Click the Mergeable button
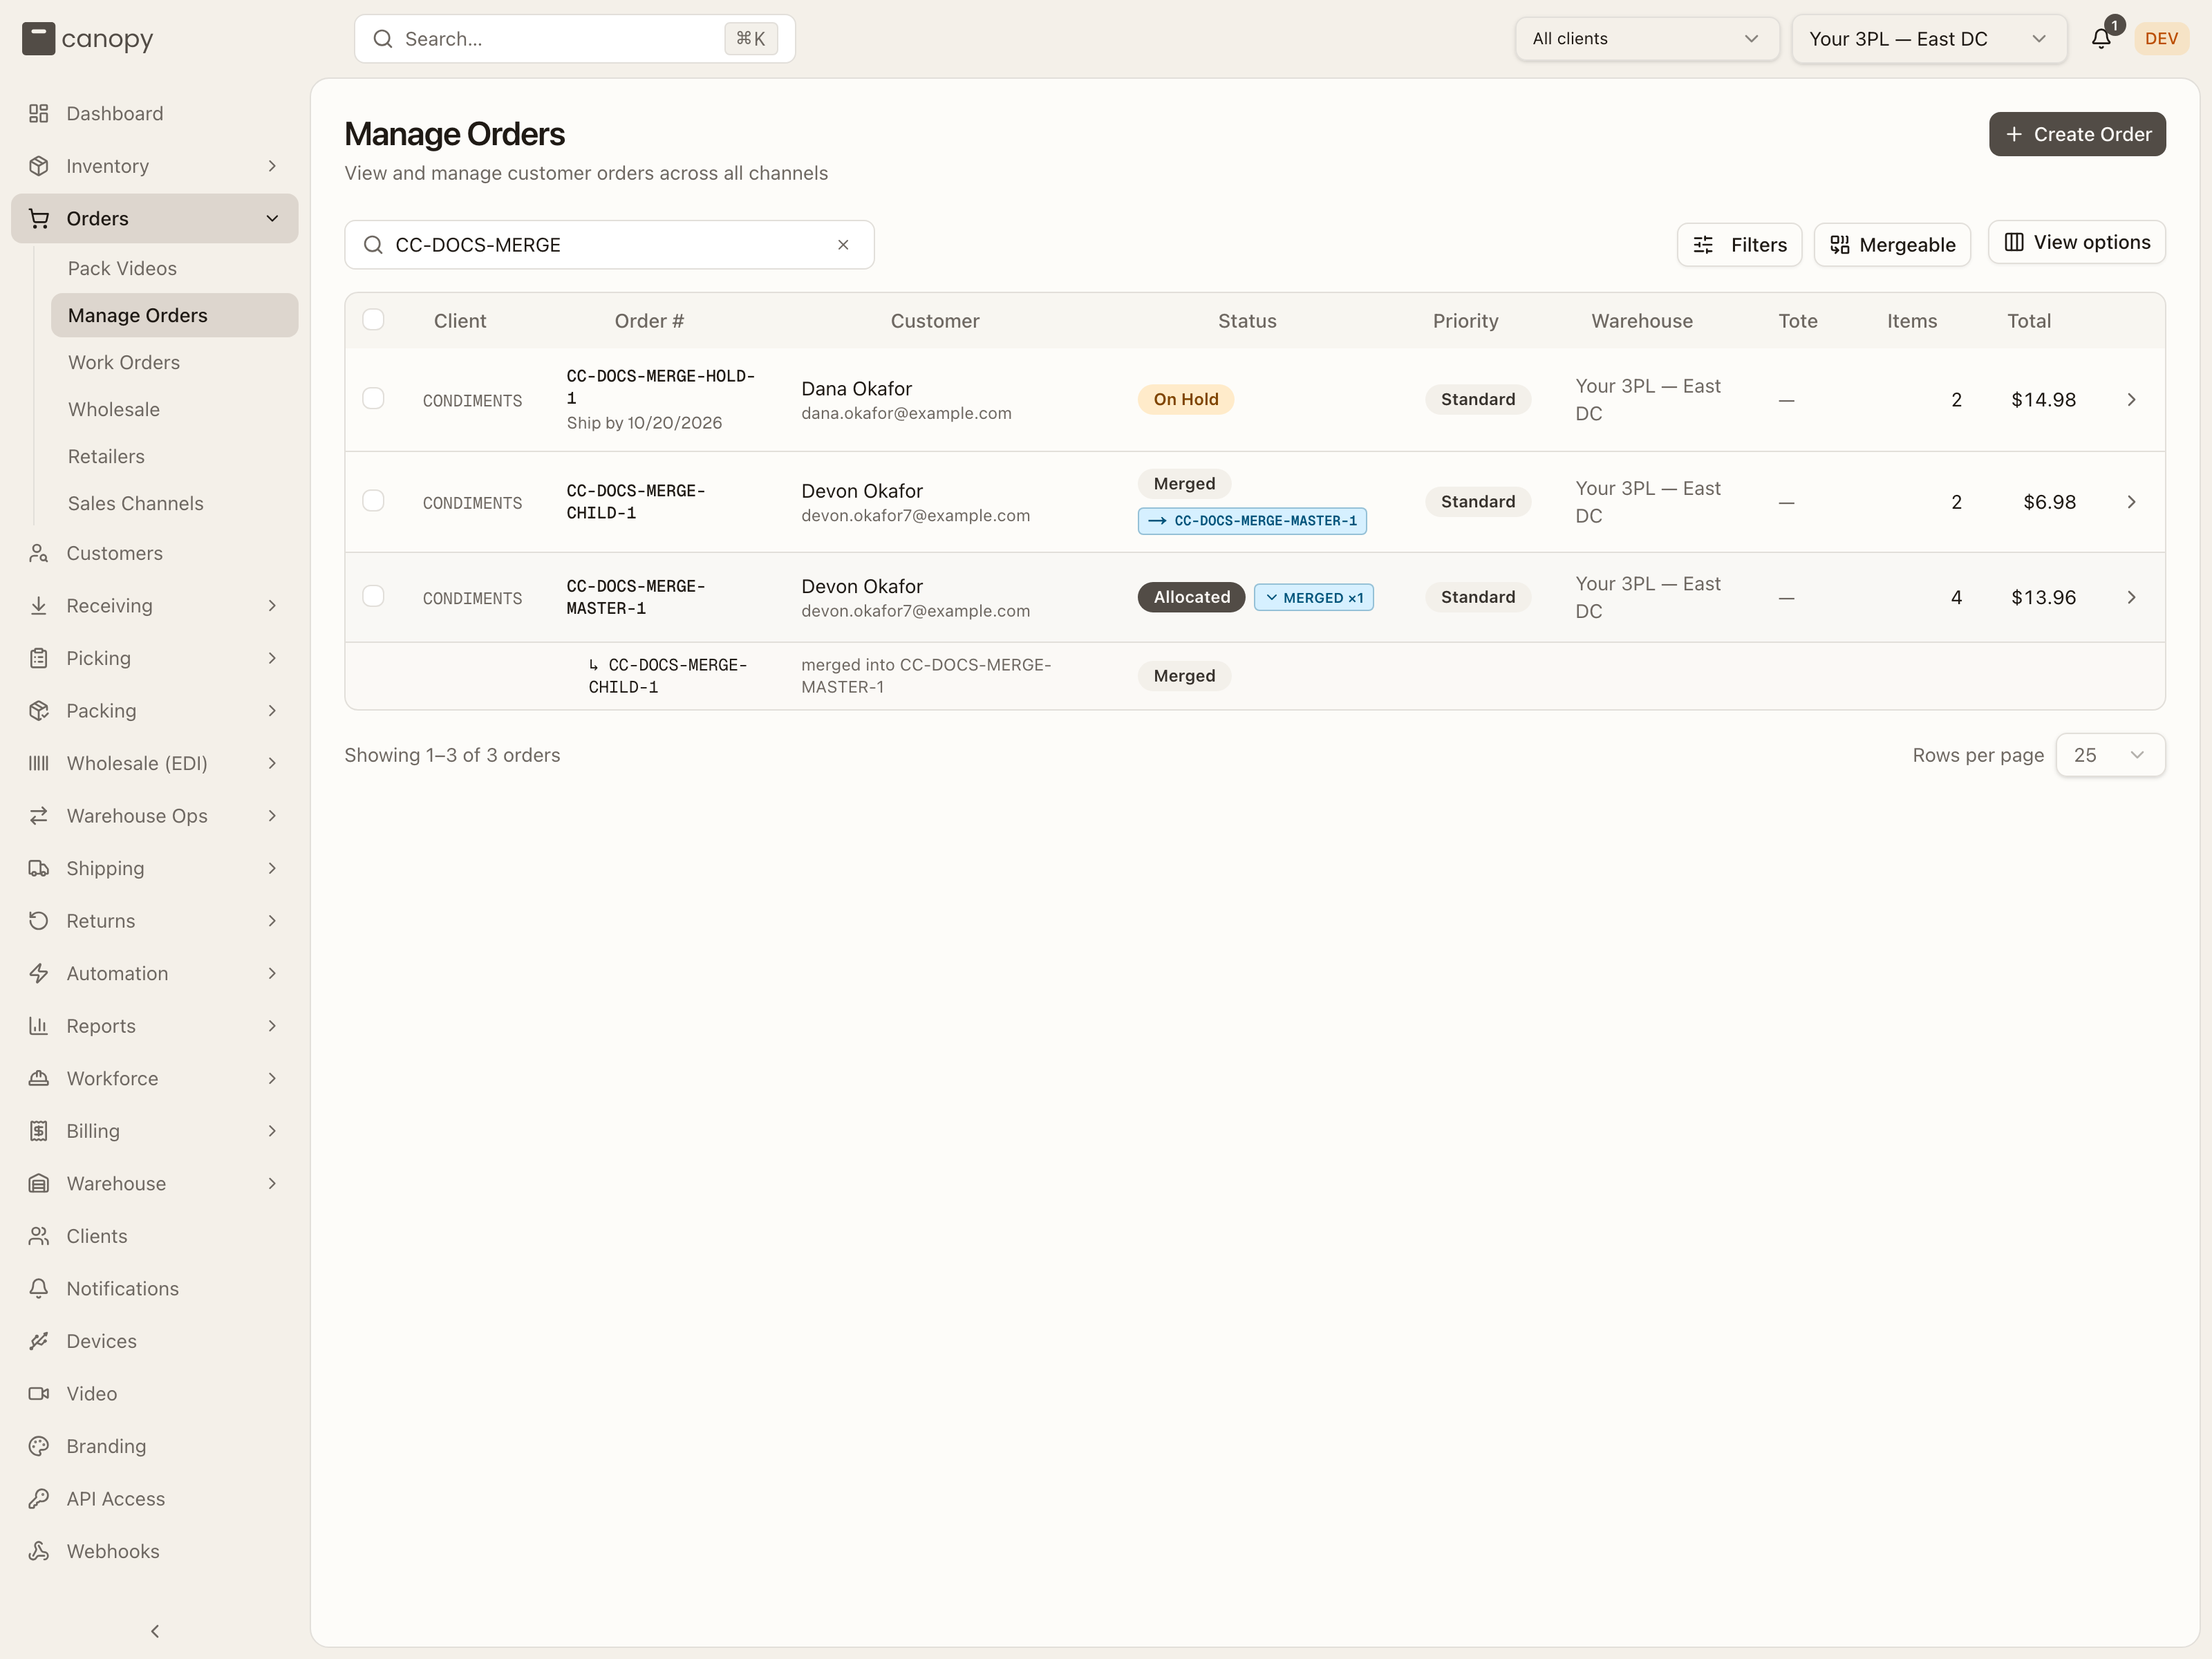This screenshot has height=1659, width=2212. 1892,245
